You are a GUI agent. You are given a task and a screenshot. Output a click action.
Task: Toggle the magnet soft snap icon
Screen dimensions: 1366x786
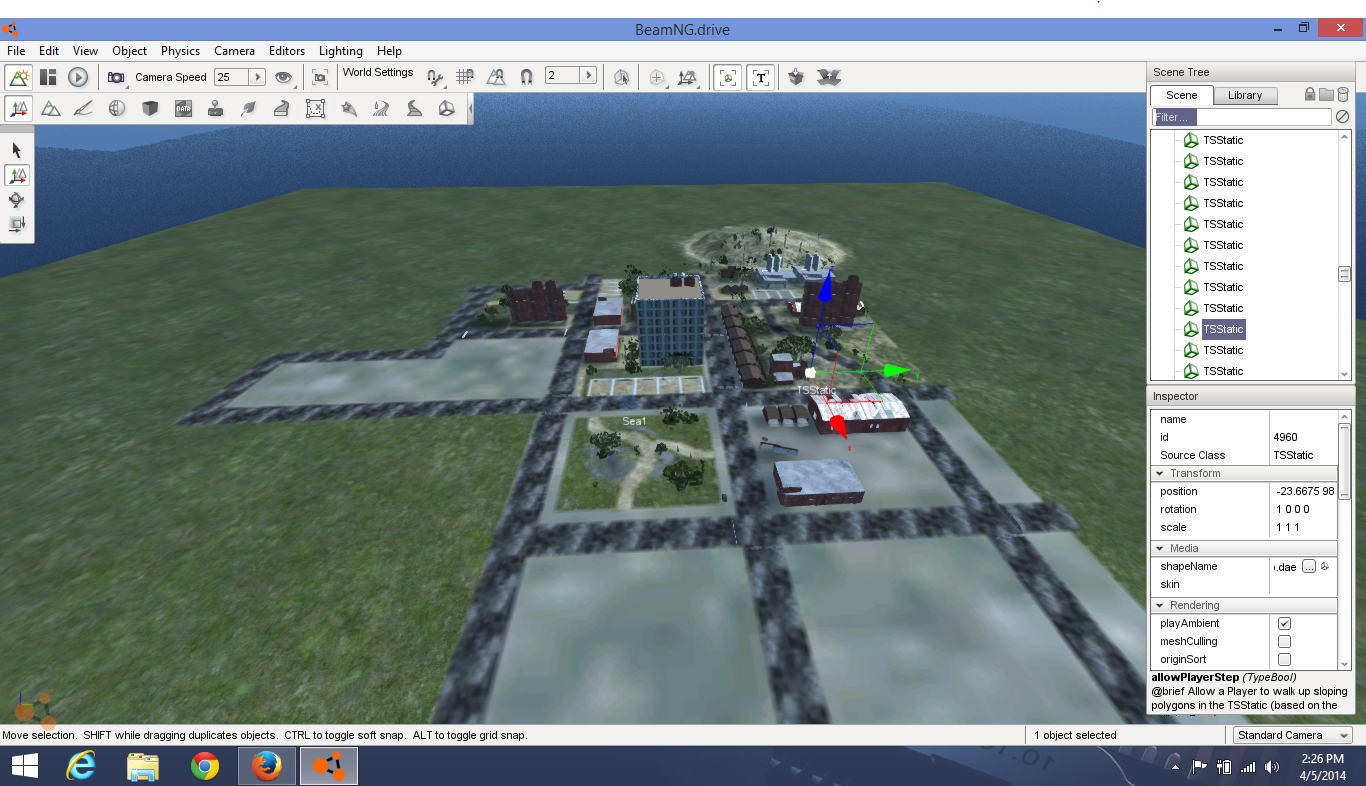click(526, 77)
